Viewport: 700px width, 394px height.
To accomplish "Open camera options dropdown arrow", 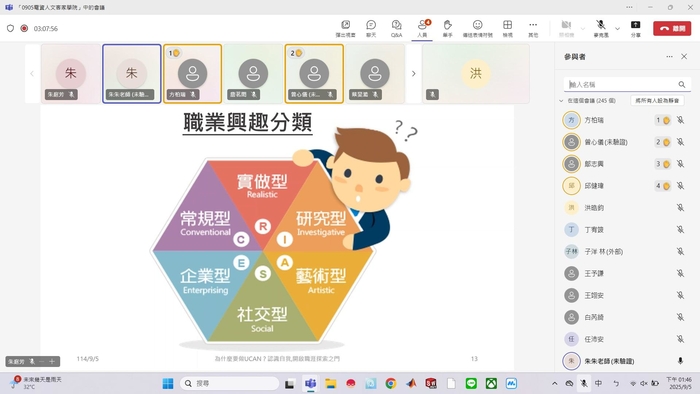I will [x=583, y=29].
